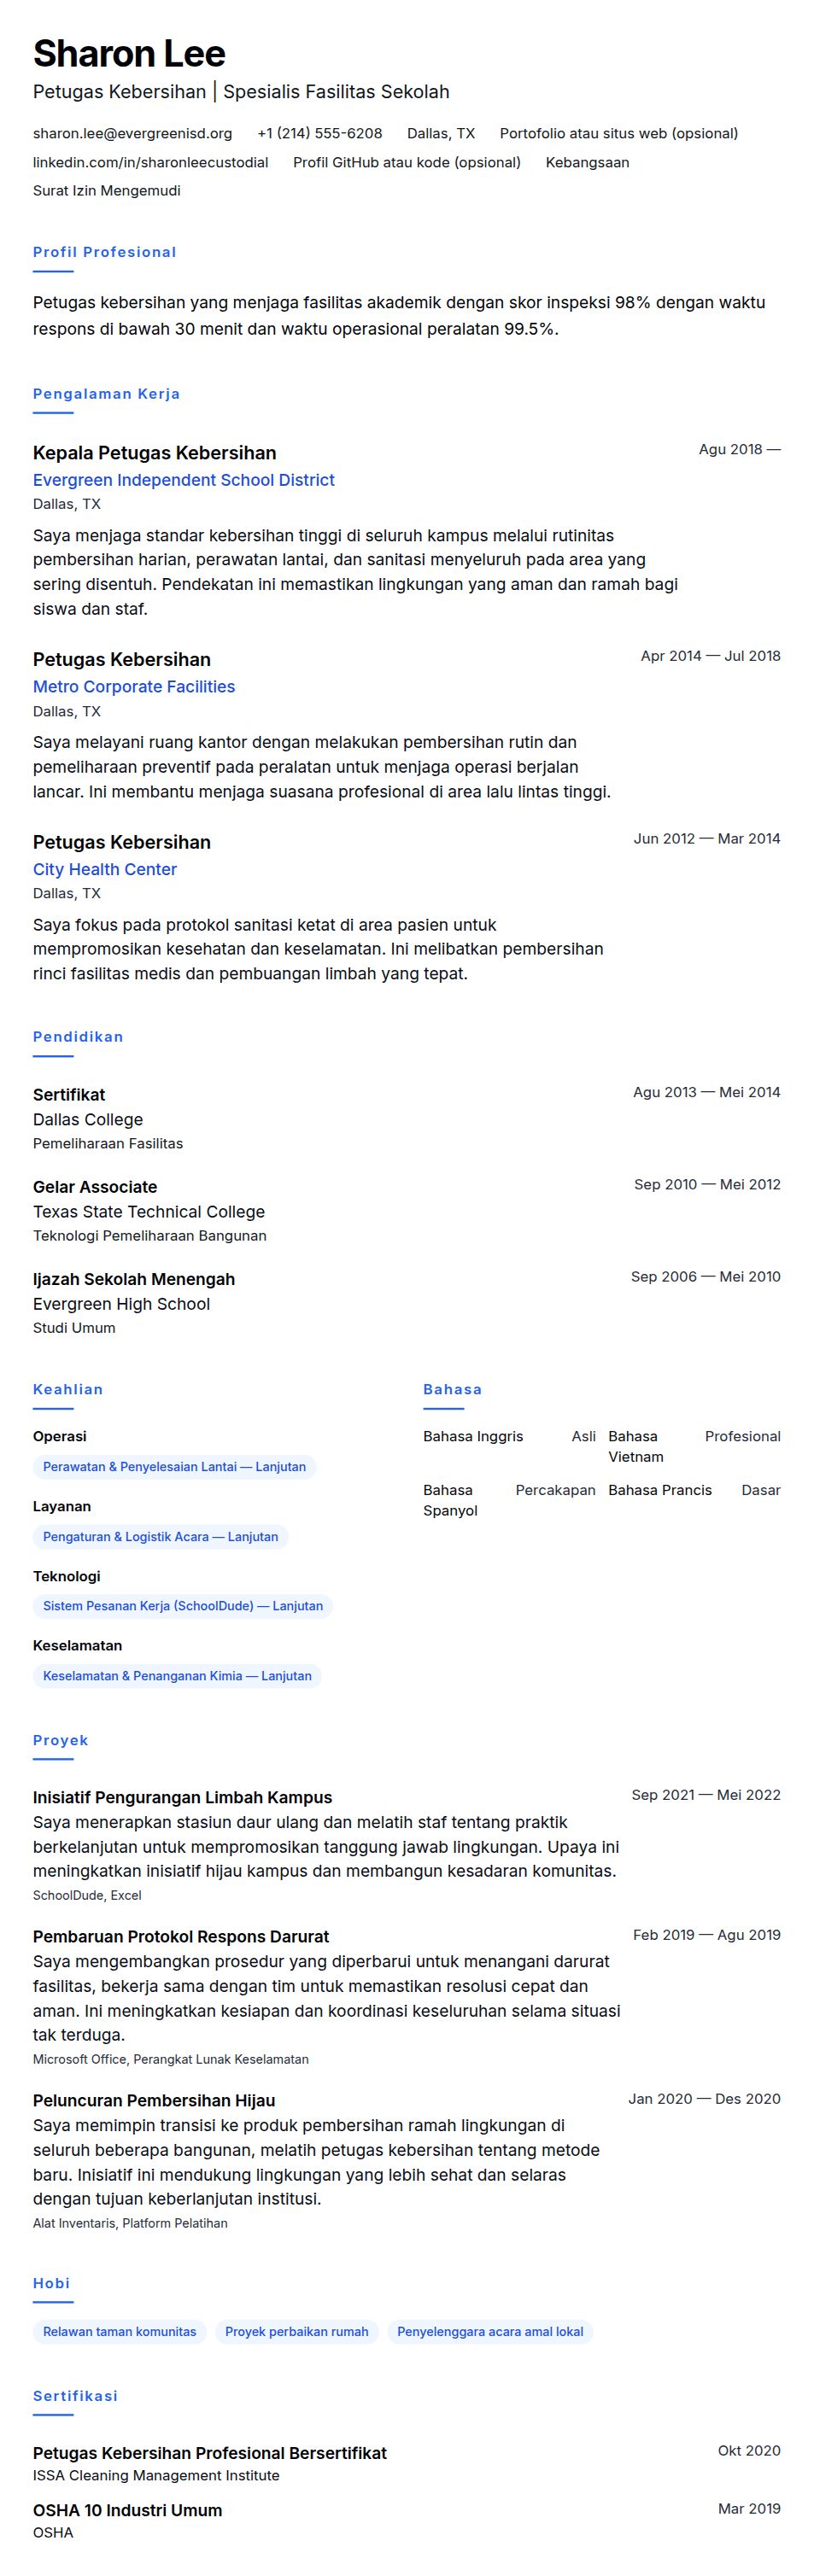Click Perawatan & Penyelesaian Lantai skill tag
Image resolution: width=814 pixels, height=2576 pixels.
pyautogui.click(x=174, y=1467)
